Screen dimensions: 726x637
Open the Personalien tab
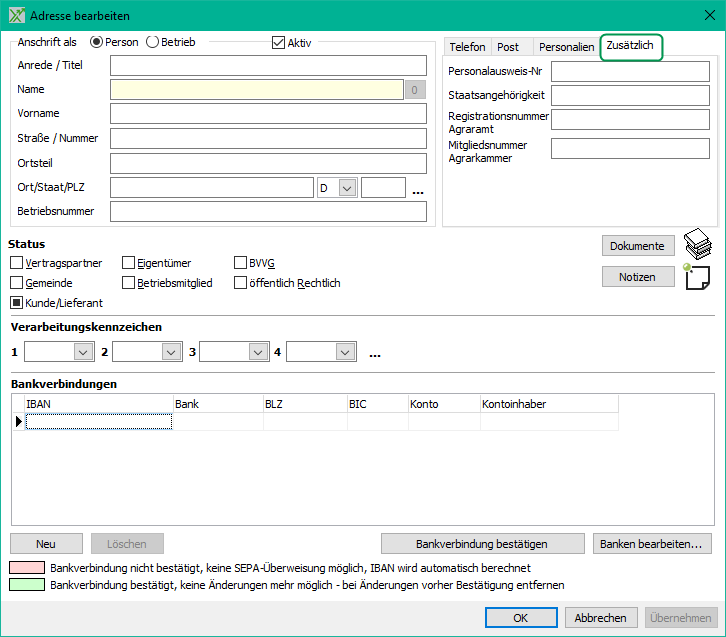566,47
